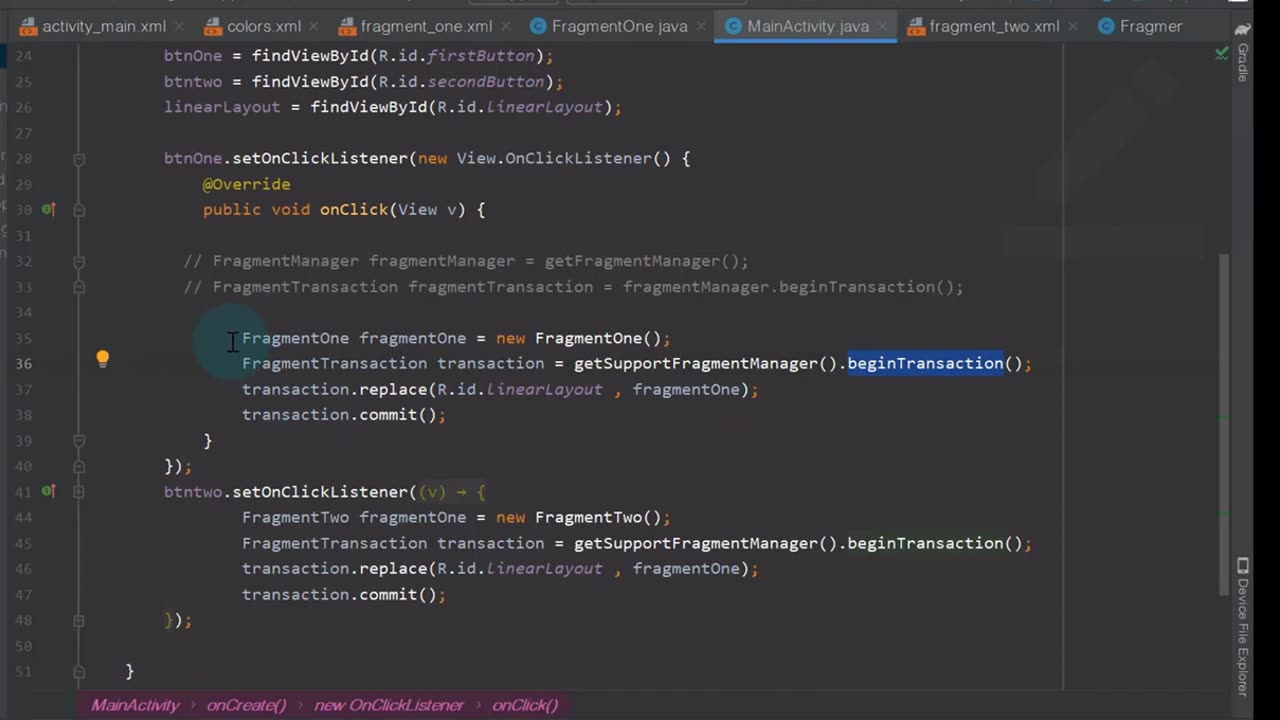This screenshot has width=1280, height=720.
Task: Click the editor's vertical scrollbar thumb
Action: coord(1224,425)
